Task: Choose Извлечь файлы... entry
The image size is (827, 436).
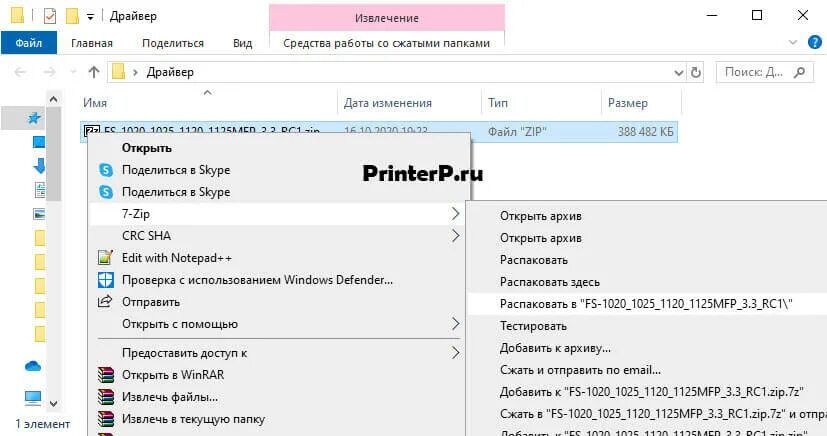Action: coord(277,397)
